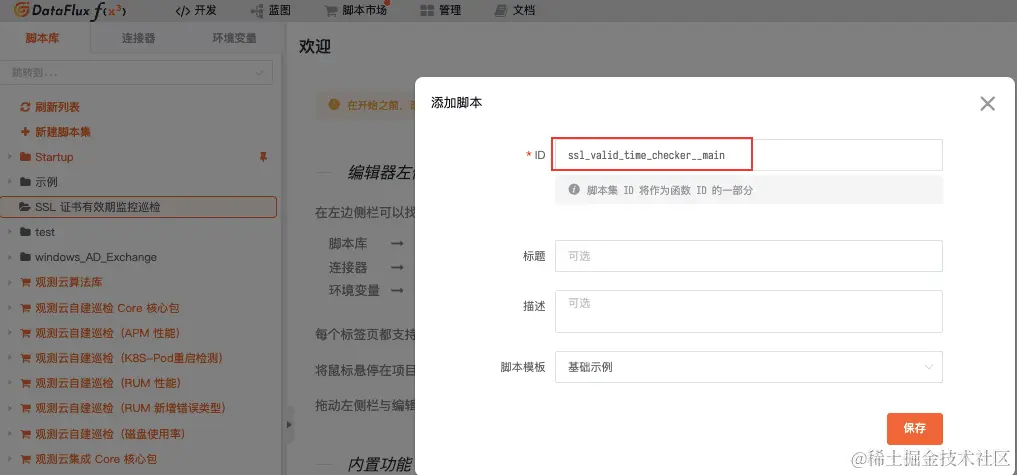1017x475 pixels.
Task: Select SSL 证书有效期监控巡检 script set
Action: point(139,207)
